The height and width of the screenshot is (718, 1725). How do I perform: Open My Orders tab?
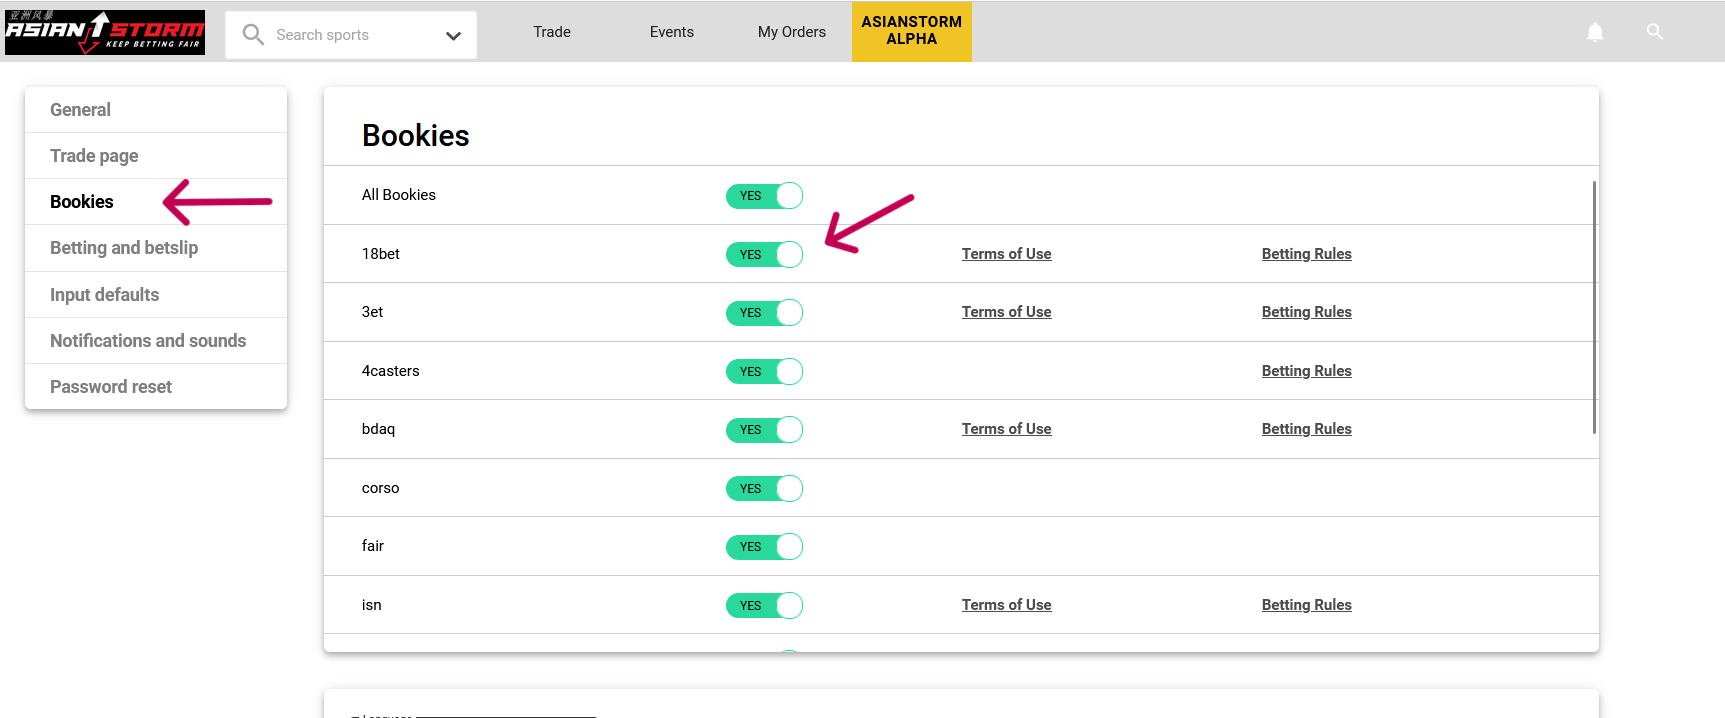(792, 32)
